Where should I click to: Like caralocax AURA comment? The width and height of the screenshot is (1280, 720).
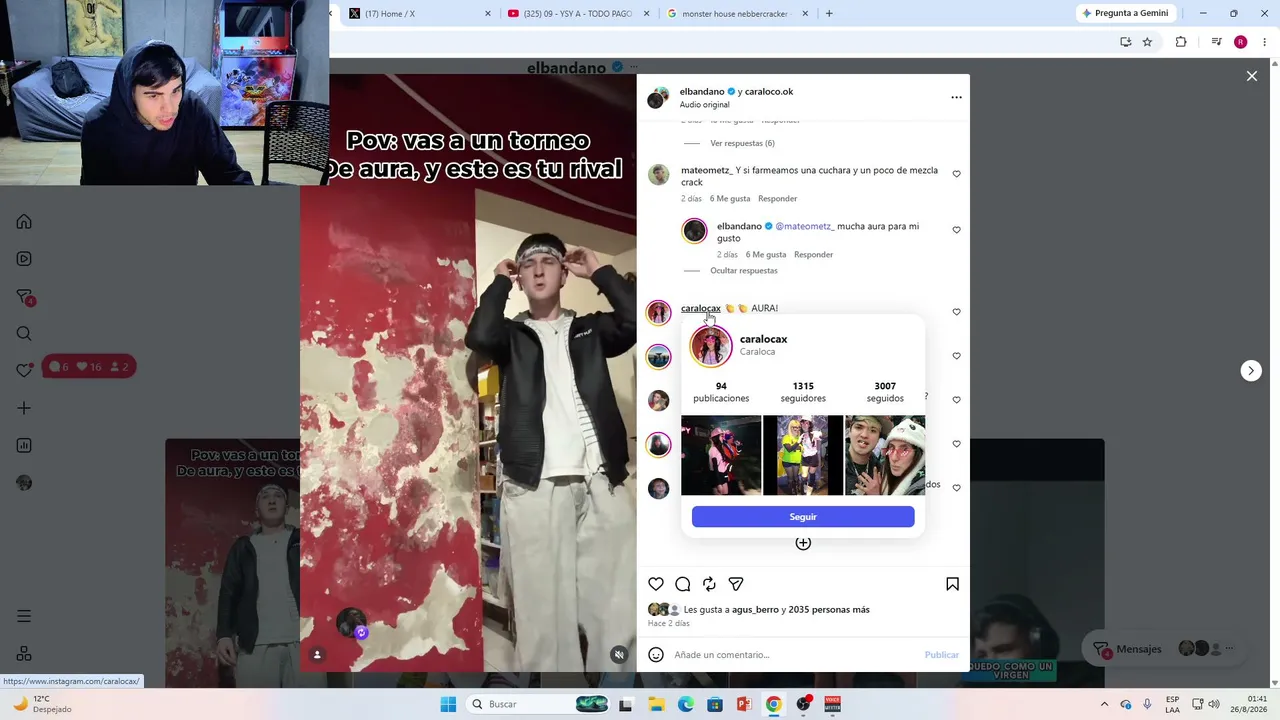pyautogui.click(x=956, y=312)
